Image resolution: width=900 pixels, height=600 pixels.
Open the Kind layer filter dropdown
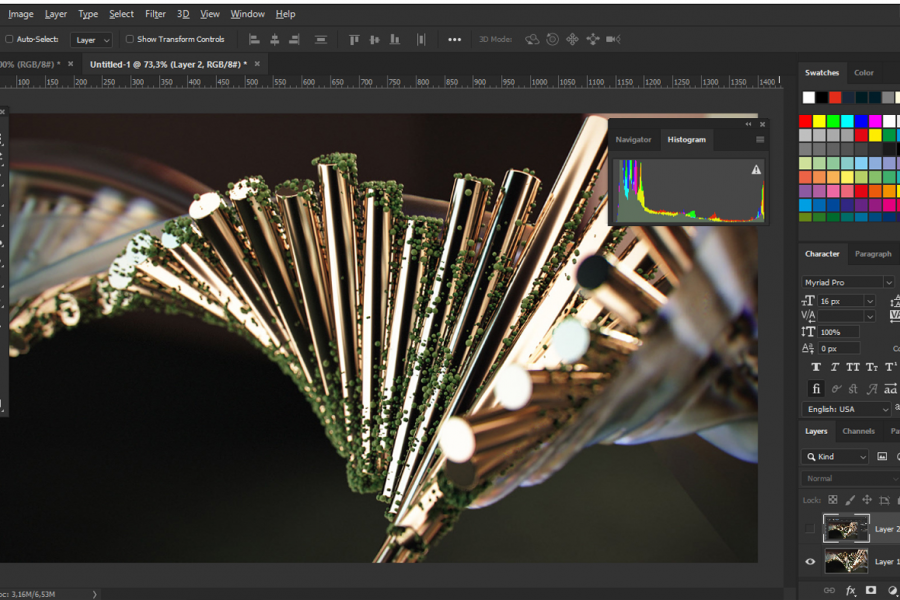(836, 456)
